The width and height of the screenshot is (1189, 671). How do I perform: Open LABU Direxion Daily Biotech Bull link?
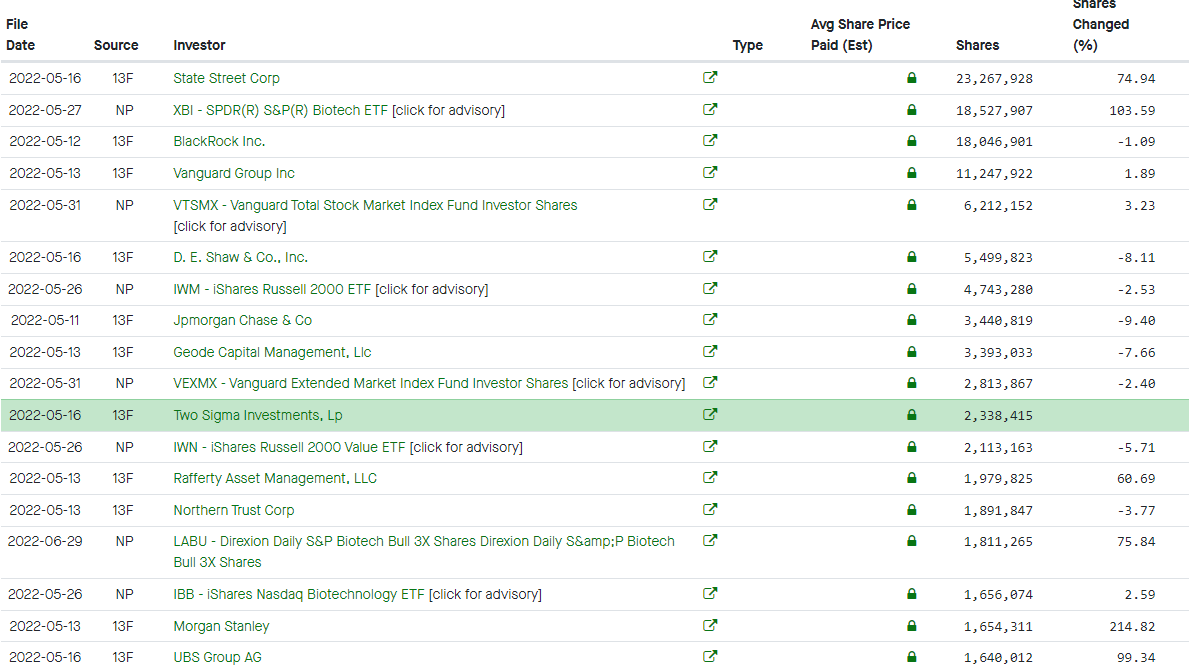coord(423,551)
